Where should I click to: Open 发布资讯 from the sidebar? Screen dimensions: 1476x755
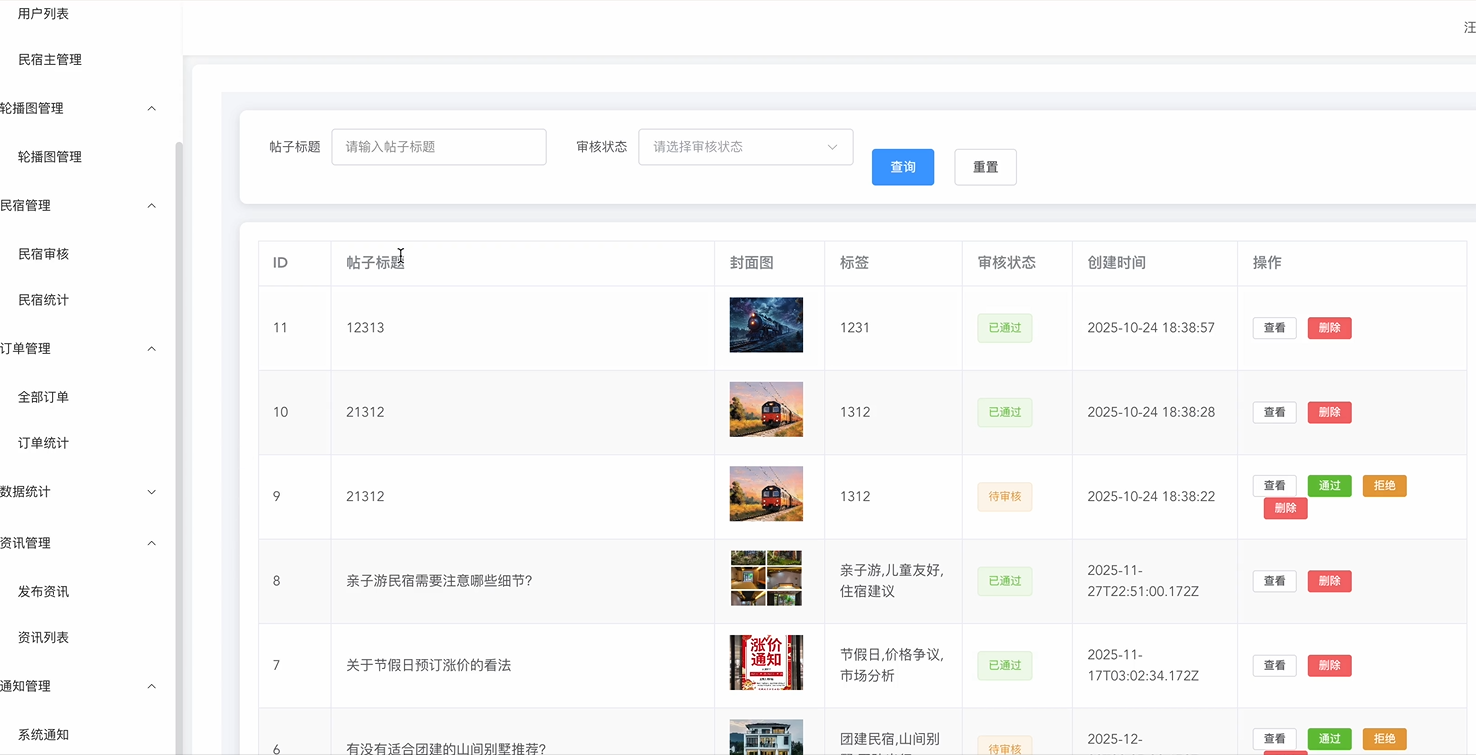tap(41, 591)
